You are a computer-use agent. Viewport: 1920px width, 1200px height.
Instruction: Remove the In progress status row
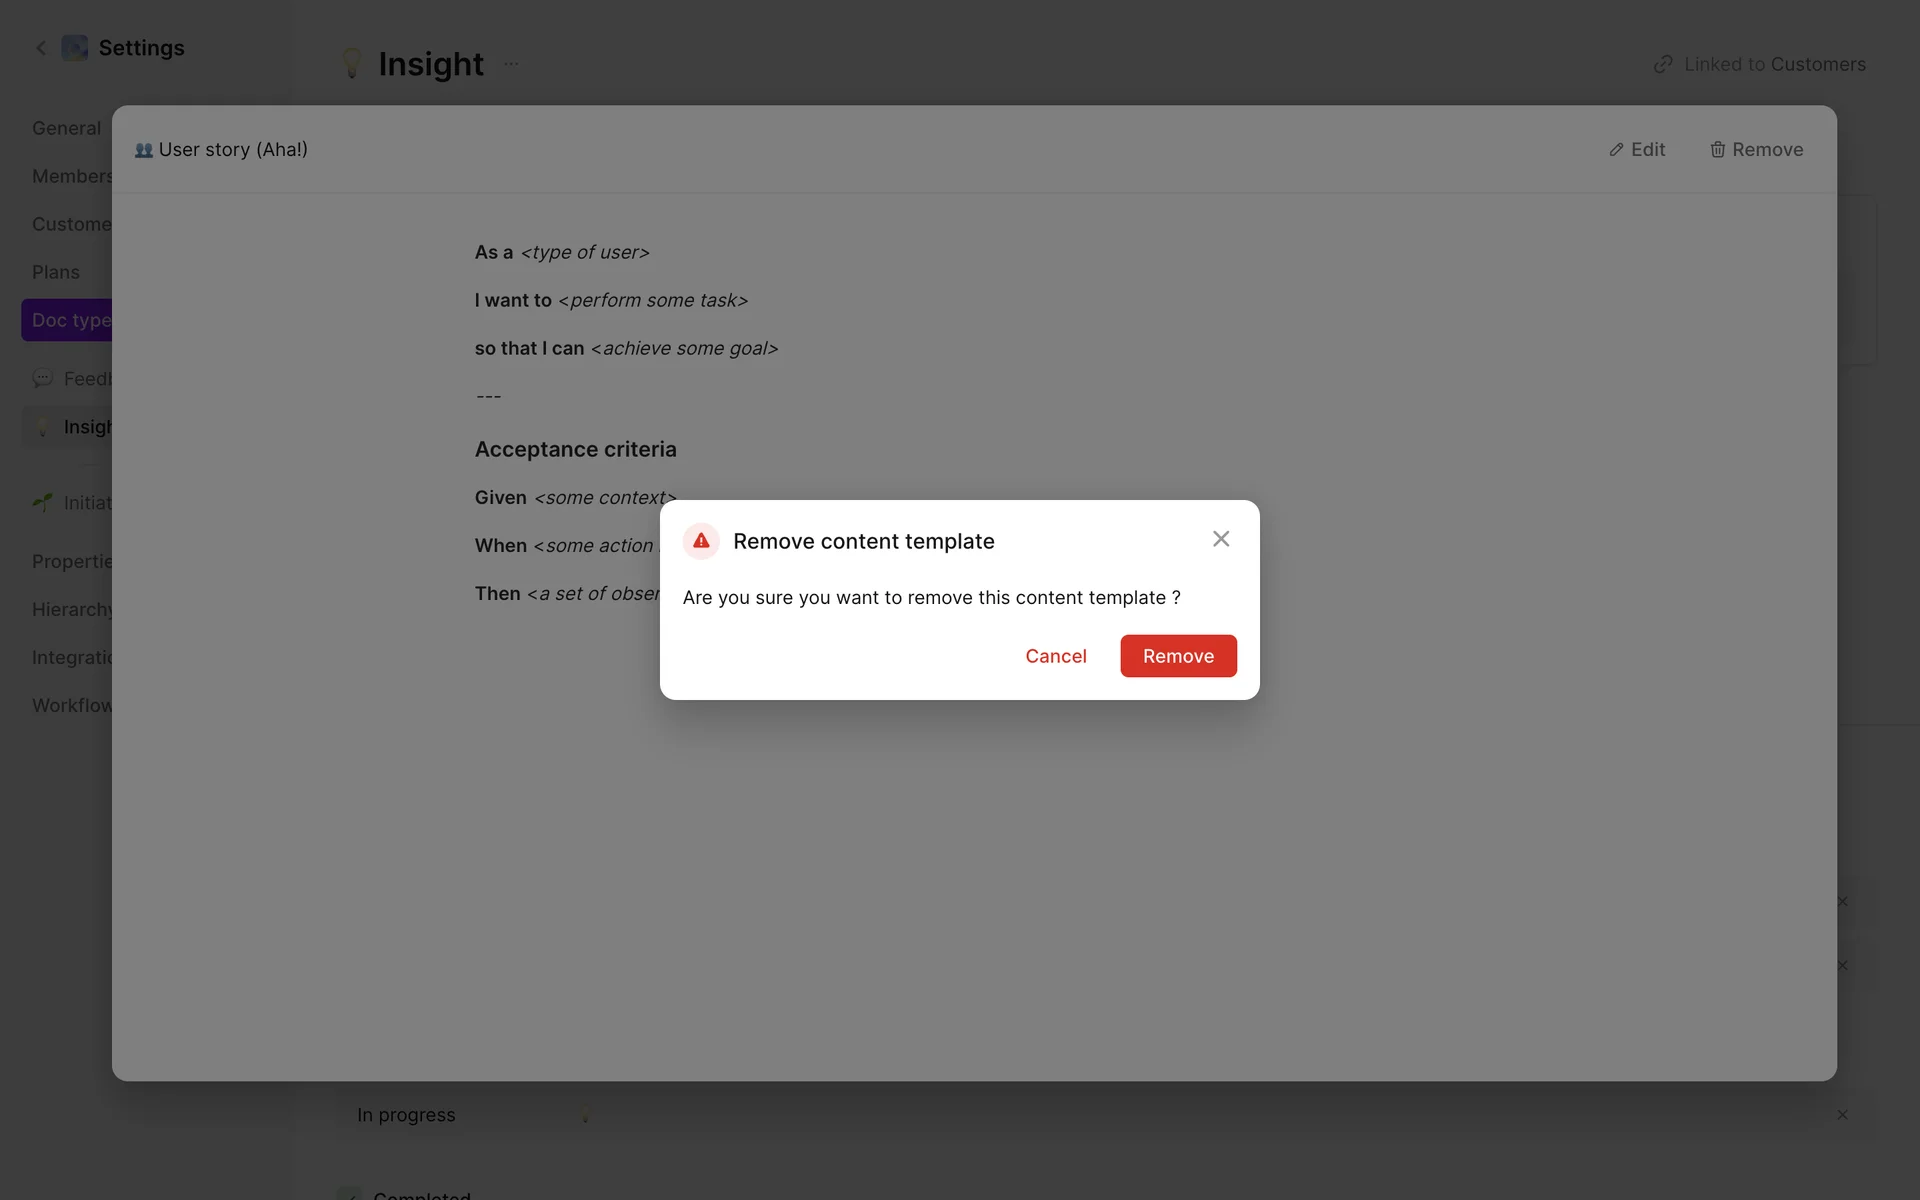(x=1842, y=1115)
